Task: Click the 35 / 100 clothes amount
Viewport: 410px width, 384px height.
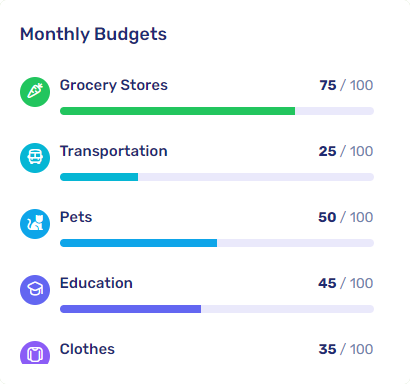Action: tap(346, 349)
